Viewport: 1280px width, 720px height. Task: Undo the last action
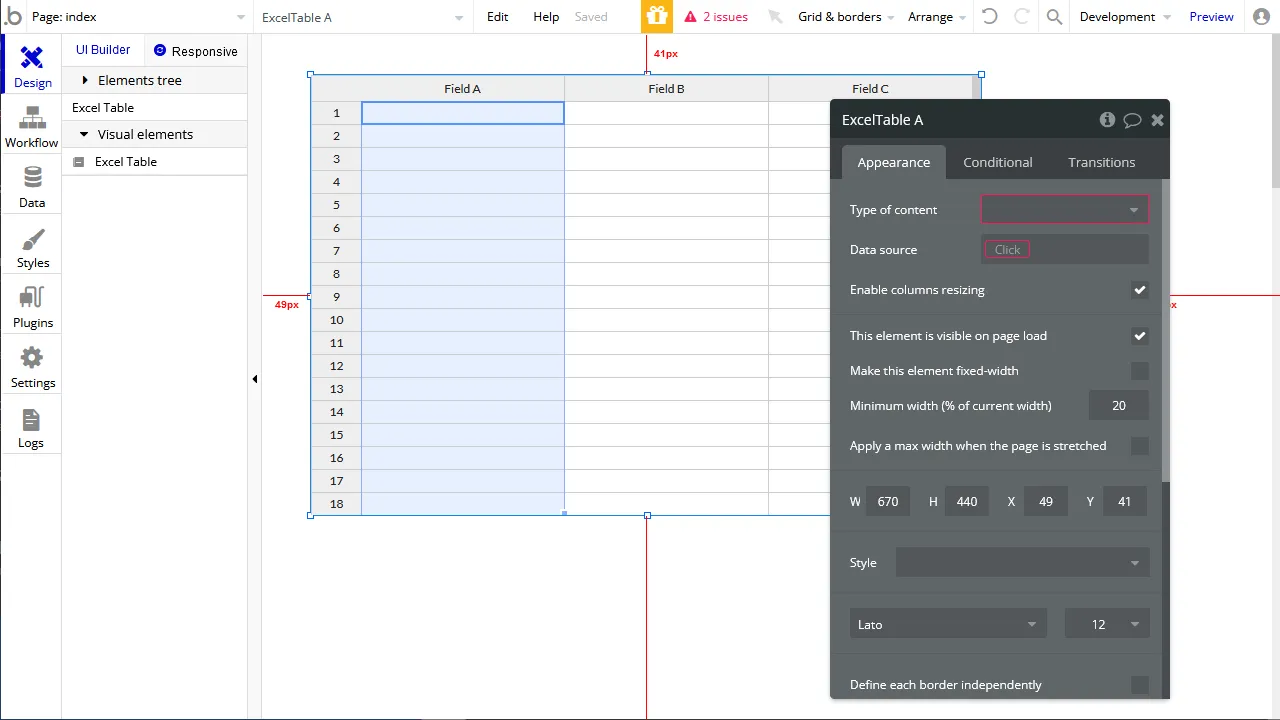[x=990, y=16]
